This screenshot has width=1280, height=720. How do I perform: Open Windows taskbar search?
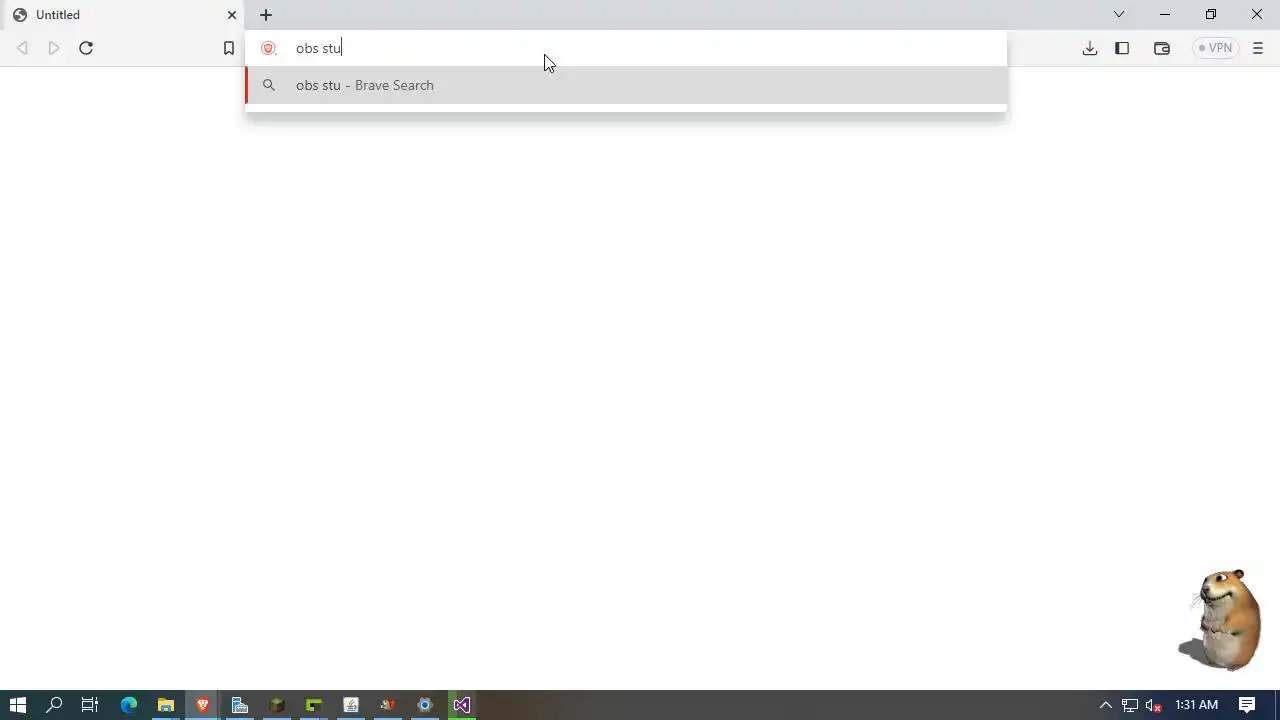tap(54, 705)
